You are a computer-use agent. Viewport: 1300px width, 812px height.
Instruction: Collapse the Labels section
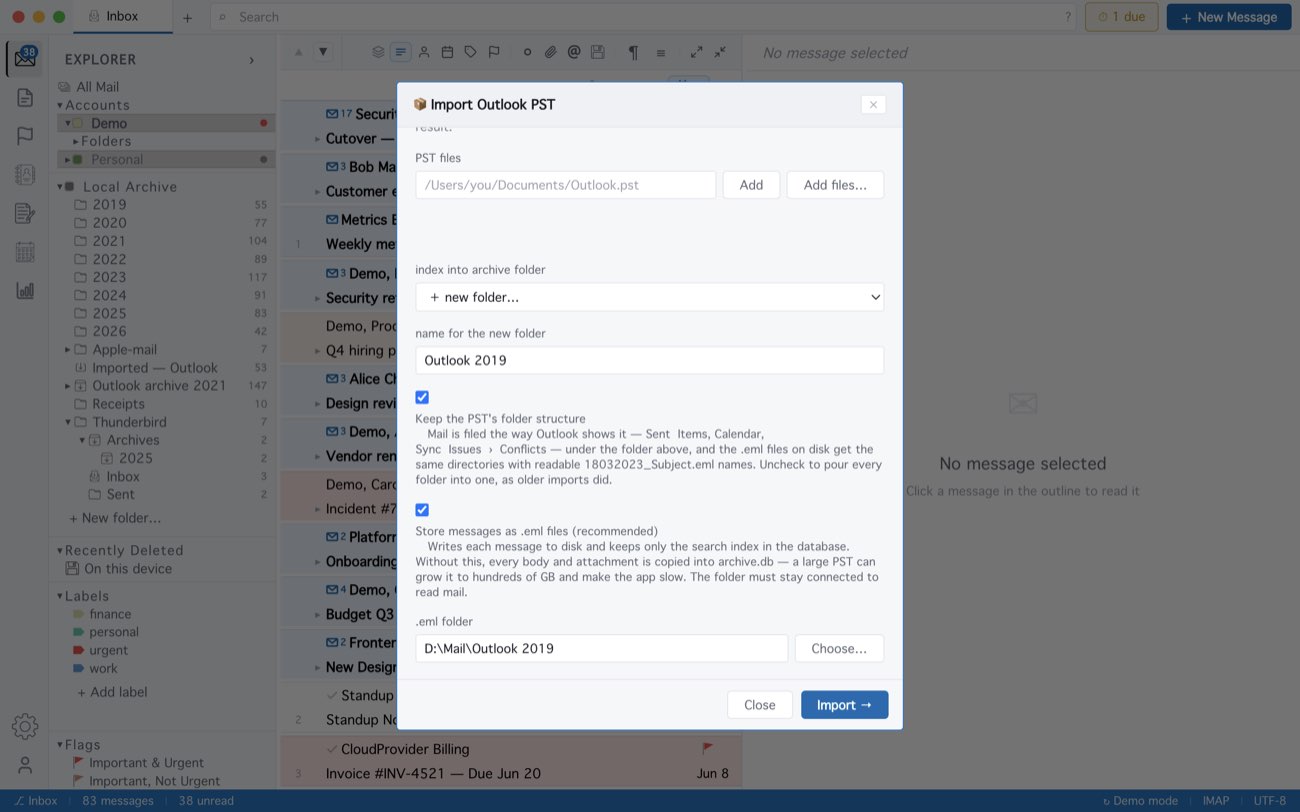pos(60,596)
